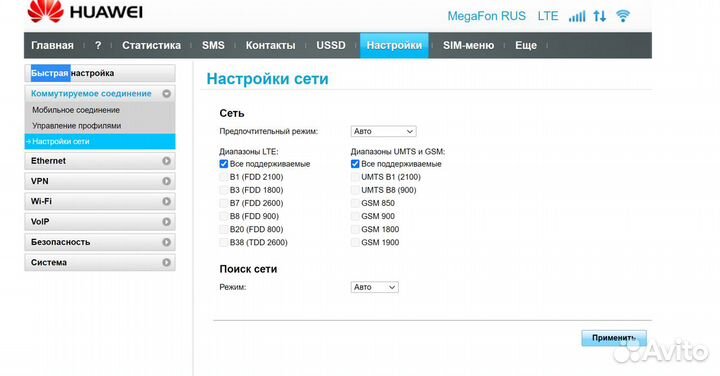Expand the Wi-Fi section arrow icon
The image size is (720, 376).
click(x=166, y=202)
